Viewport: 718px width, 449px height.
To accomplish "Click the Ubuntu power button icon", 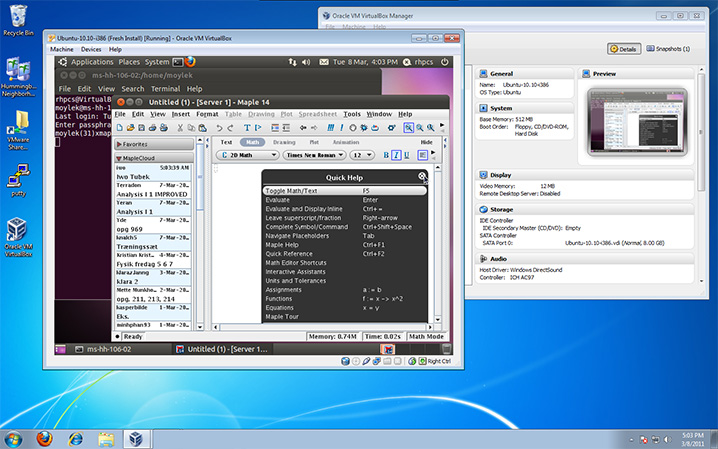I will 445,62.
